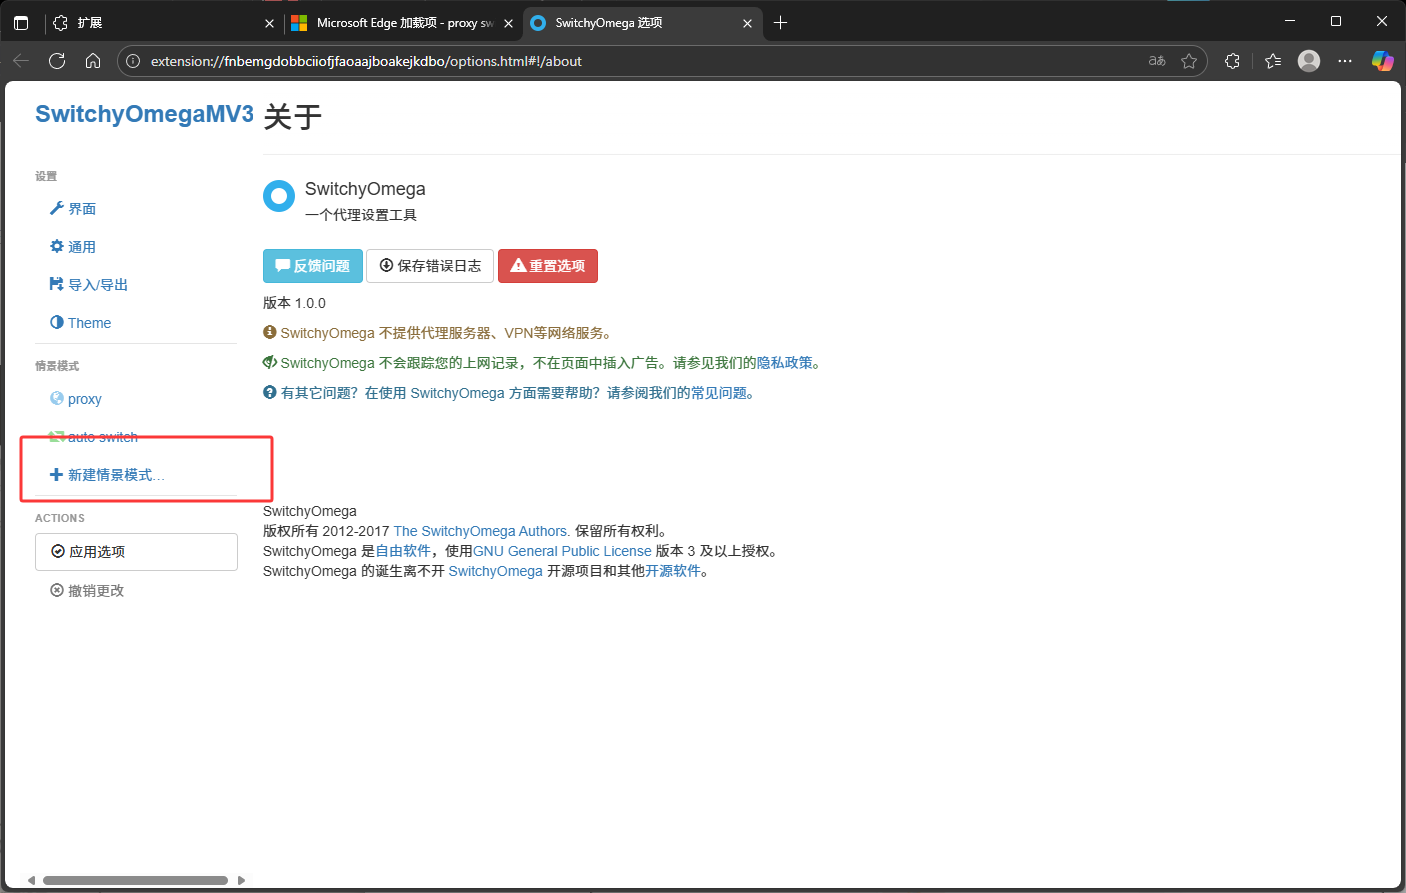
Task: Click the SwitchyOmega circle logo
Action: [x=279, y=196]
